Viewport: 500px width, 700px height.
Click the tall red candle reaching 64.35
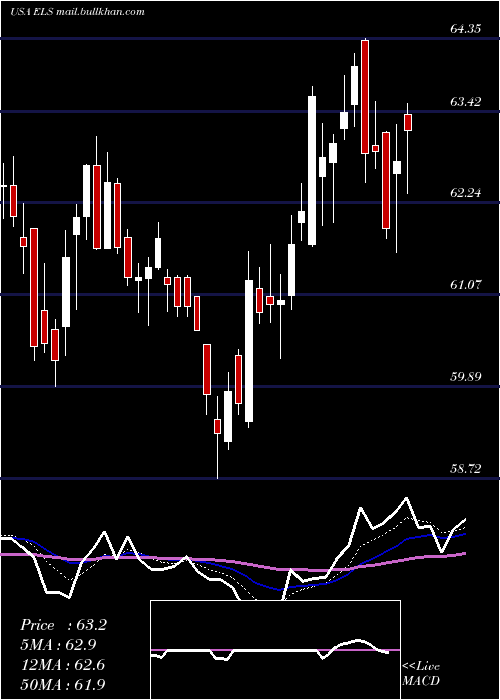pos(365,97)
